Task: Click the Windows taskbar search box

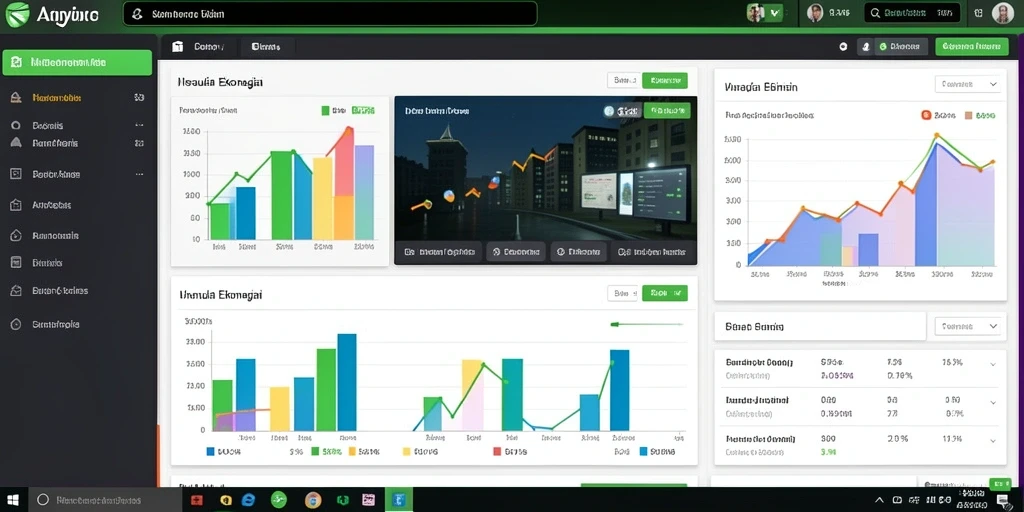Action: click(x=104, y=500)
